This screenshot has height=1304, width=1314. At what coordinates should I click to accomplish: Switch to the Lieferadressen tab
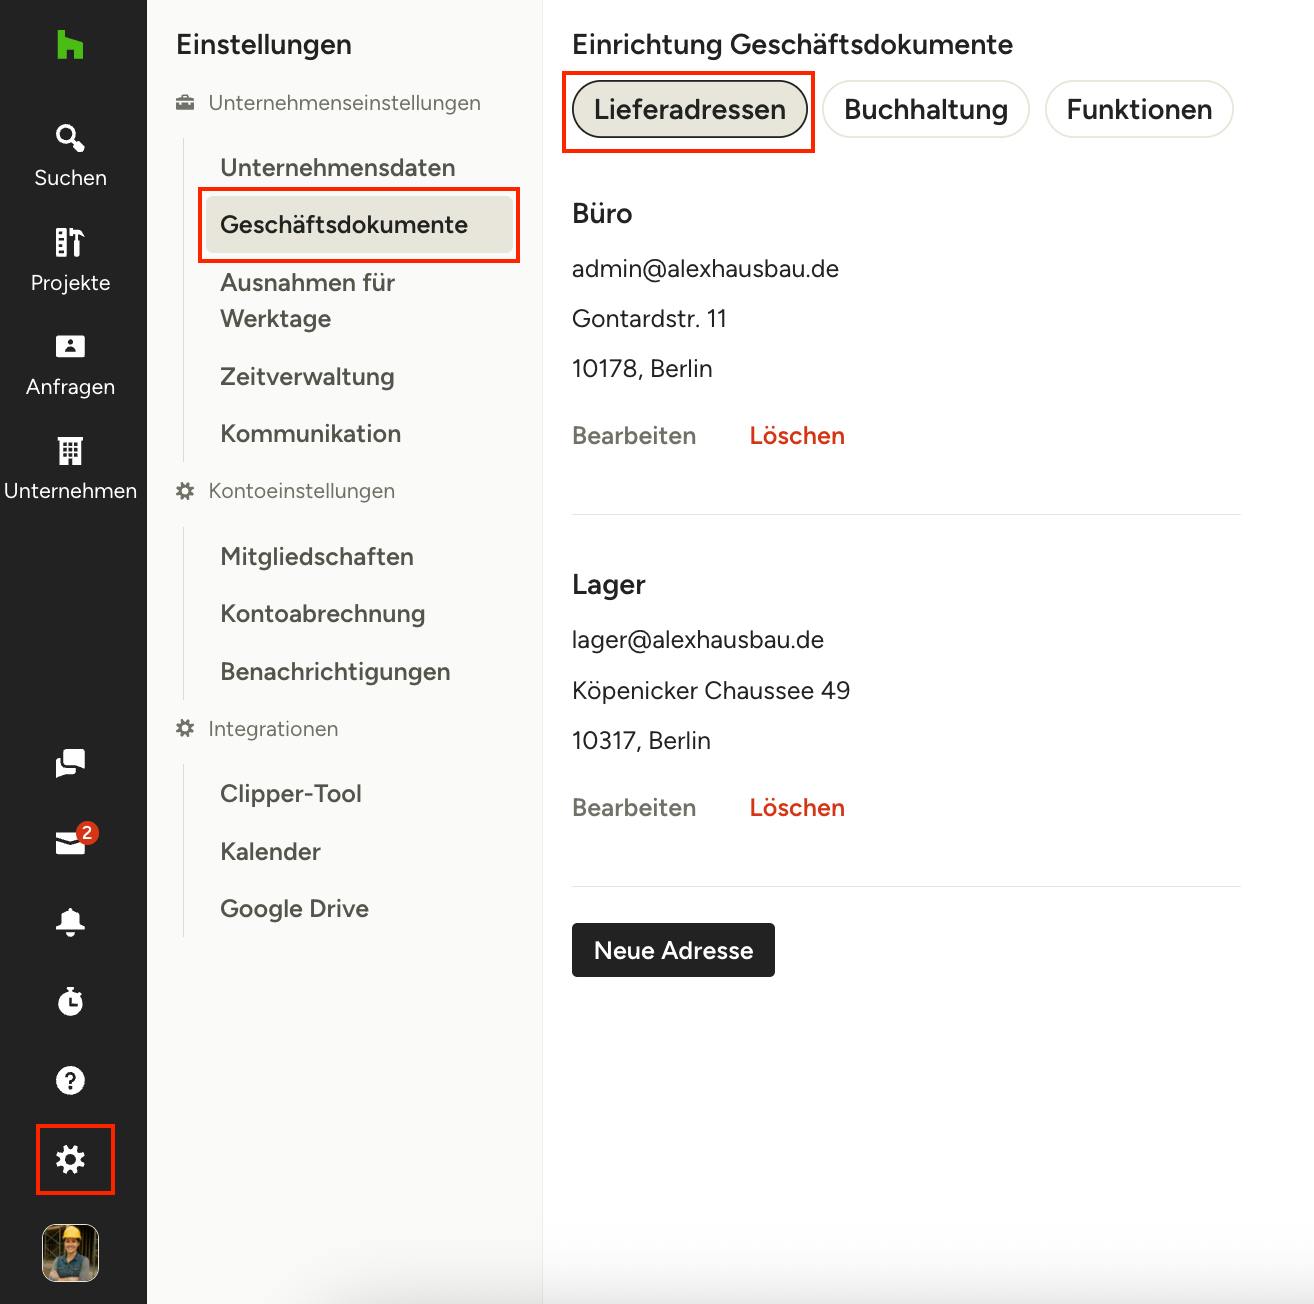(x=690, y=110)
